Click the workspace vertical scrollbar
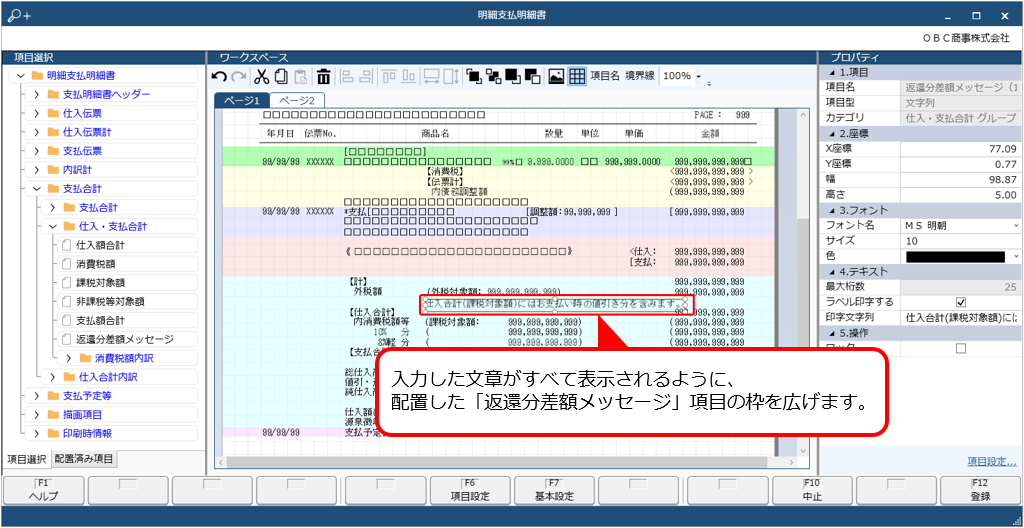 tap(803, 281)
